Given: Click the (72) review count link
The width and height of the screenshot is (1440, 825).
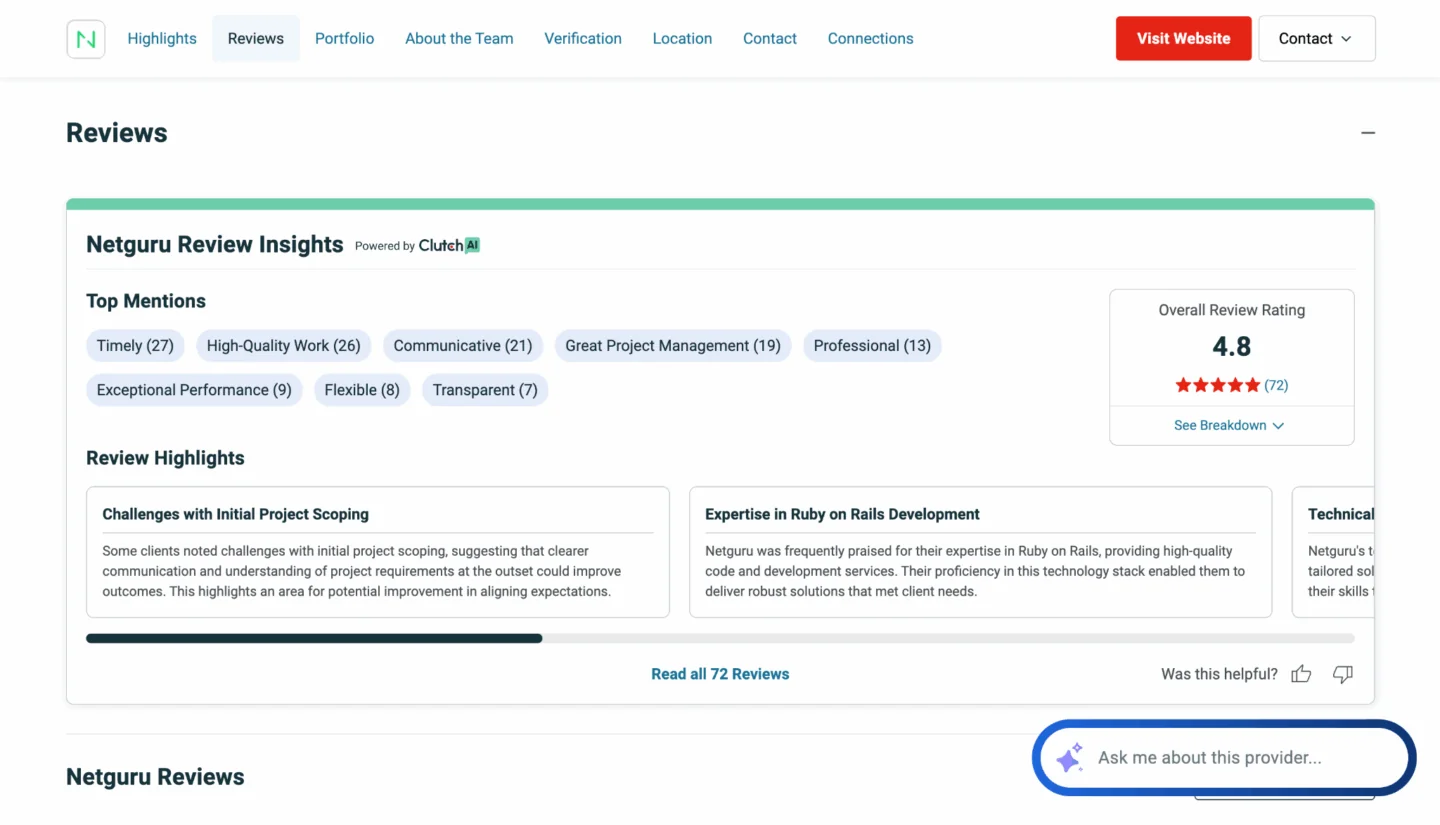Looking at the screenshot, I should point(1276,385).
